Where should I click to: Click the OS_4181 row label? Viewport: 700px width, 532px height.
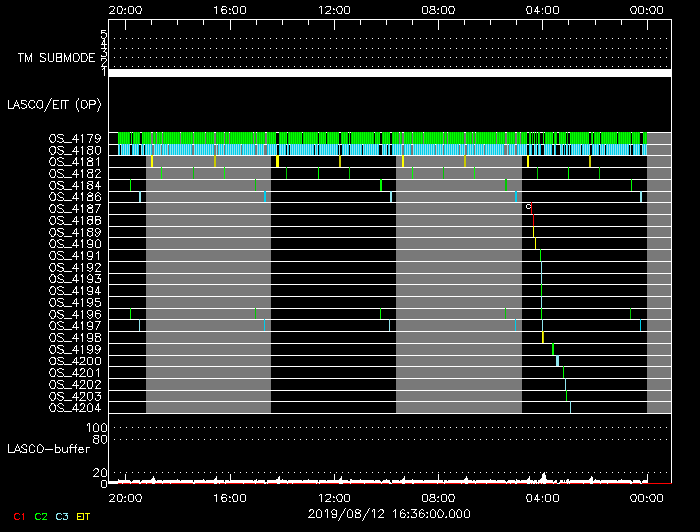coord(74,162)
